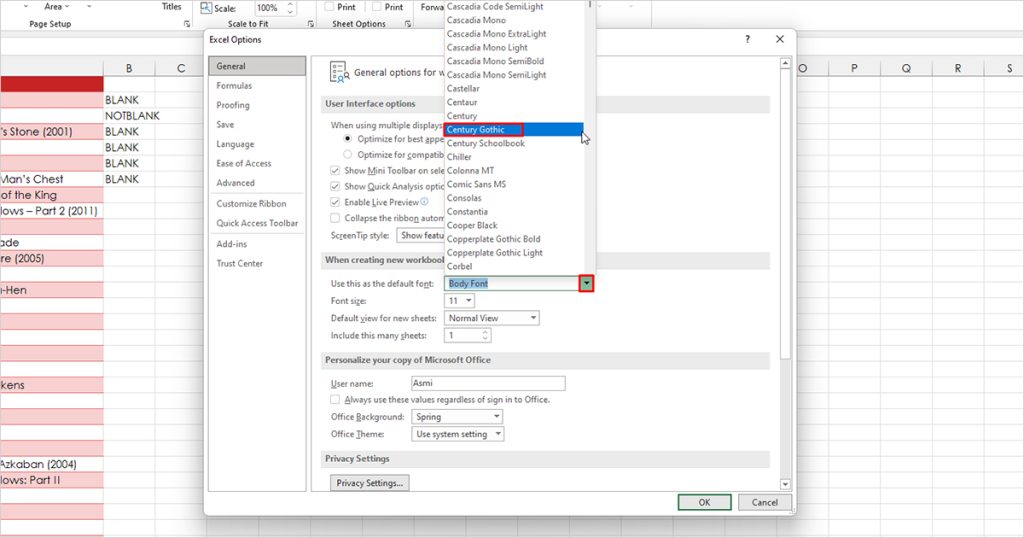
Task: Select Optimize for best appearance radio button
Action: coord(347,139)
